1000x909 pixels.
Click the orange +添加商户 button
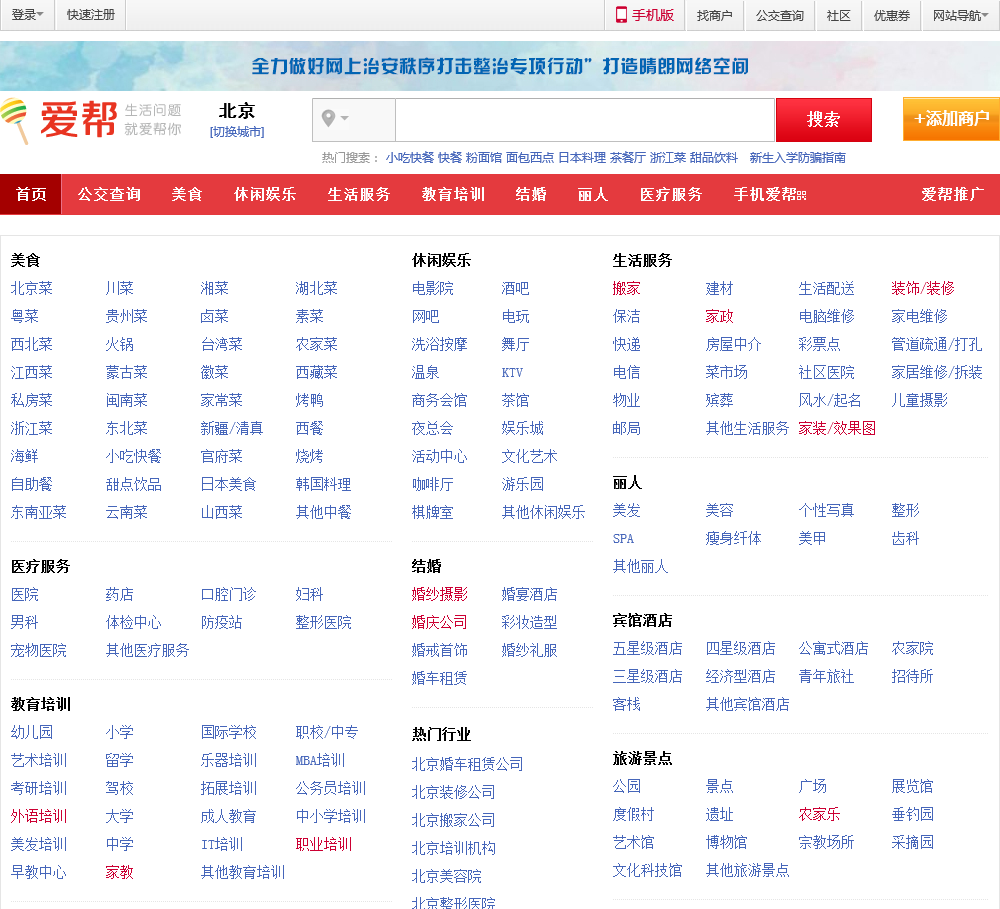[951, 119]
